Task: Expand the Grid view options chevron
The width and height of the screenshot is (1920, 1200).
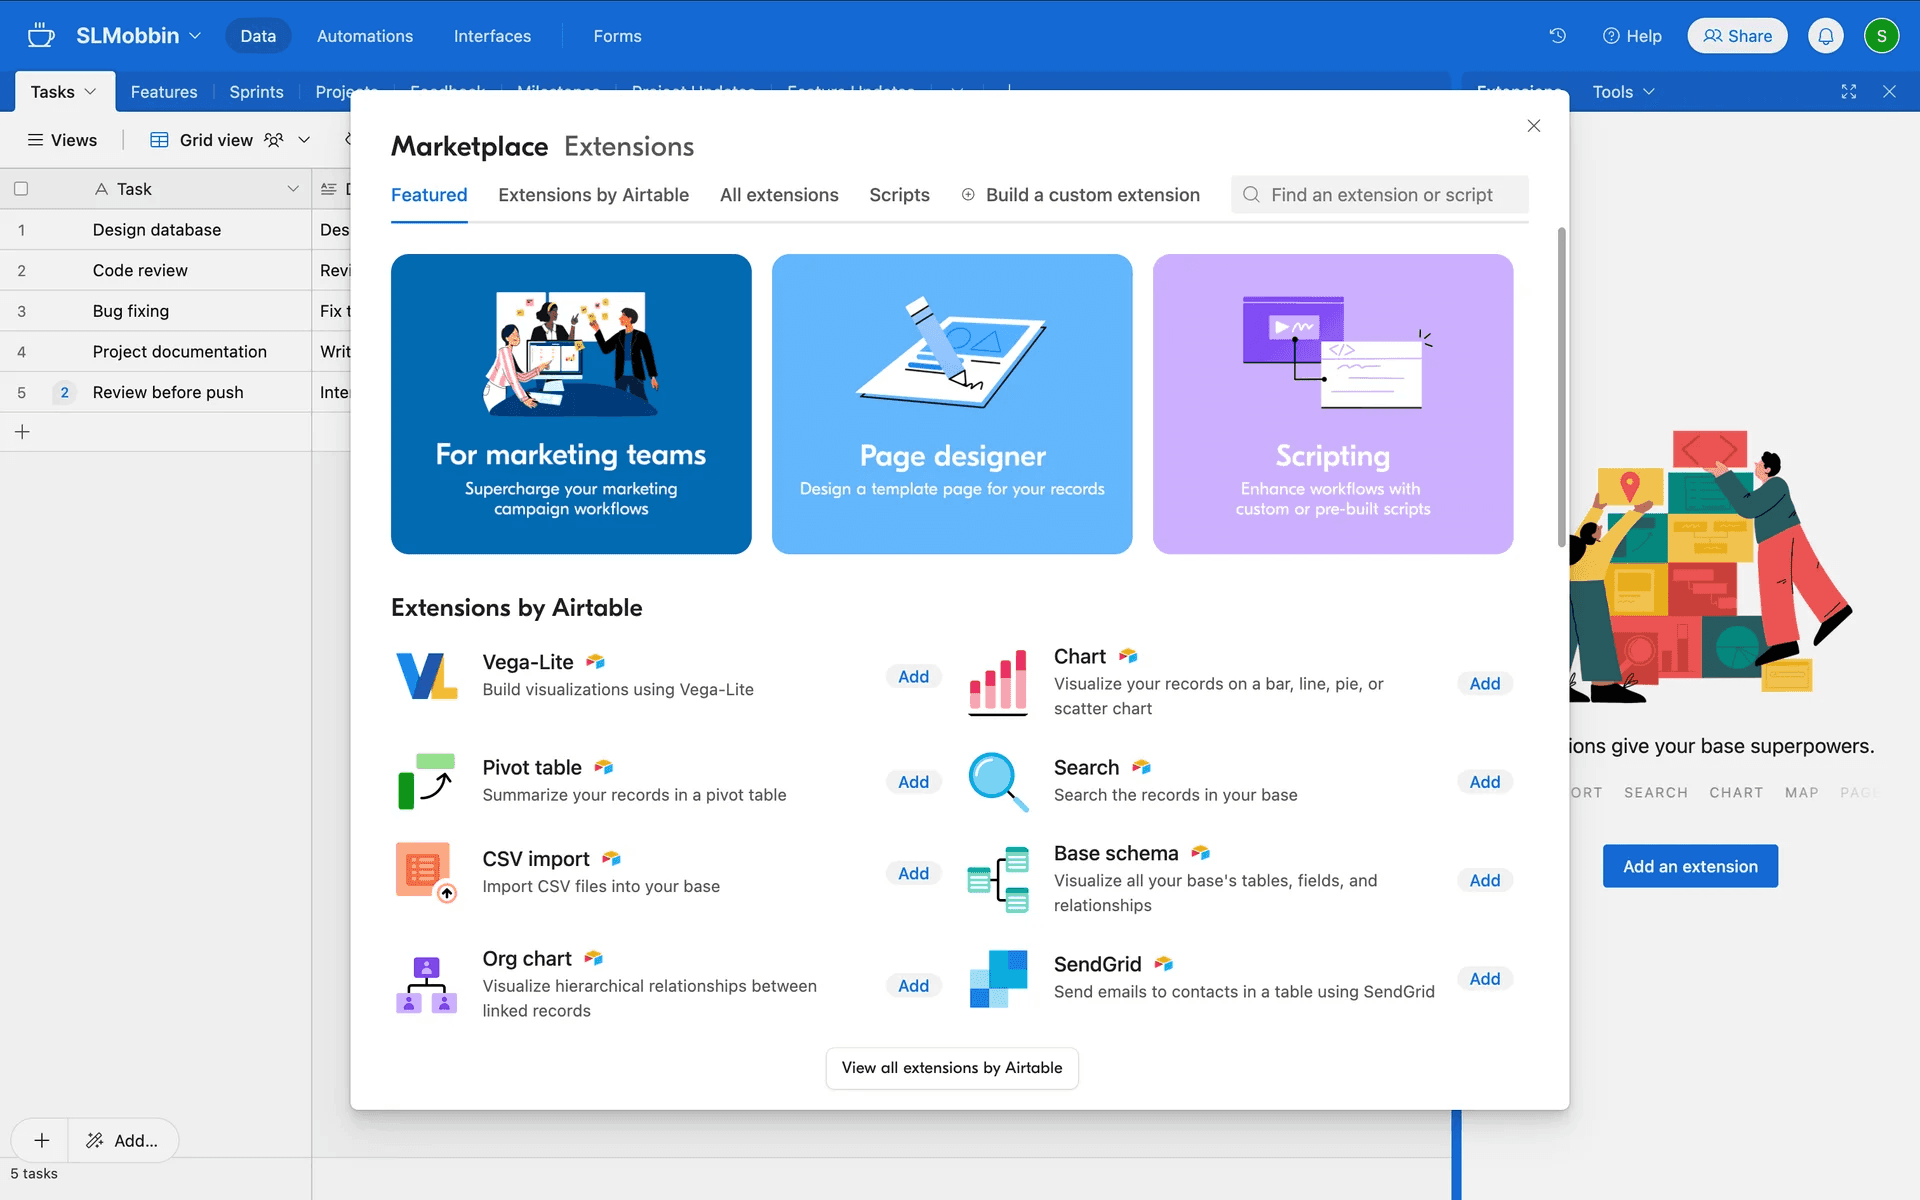Action: pos(304,140)
